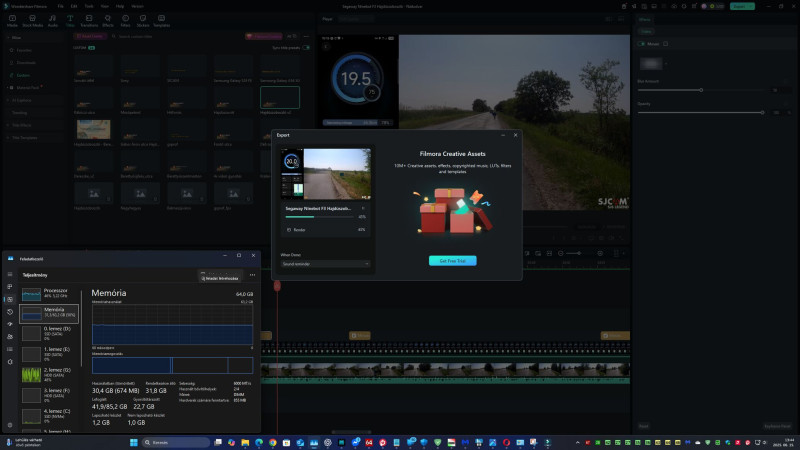Click timeline zoom out minus icon
Screen dimensions: 800x450
coord(561,253)
